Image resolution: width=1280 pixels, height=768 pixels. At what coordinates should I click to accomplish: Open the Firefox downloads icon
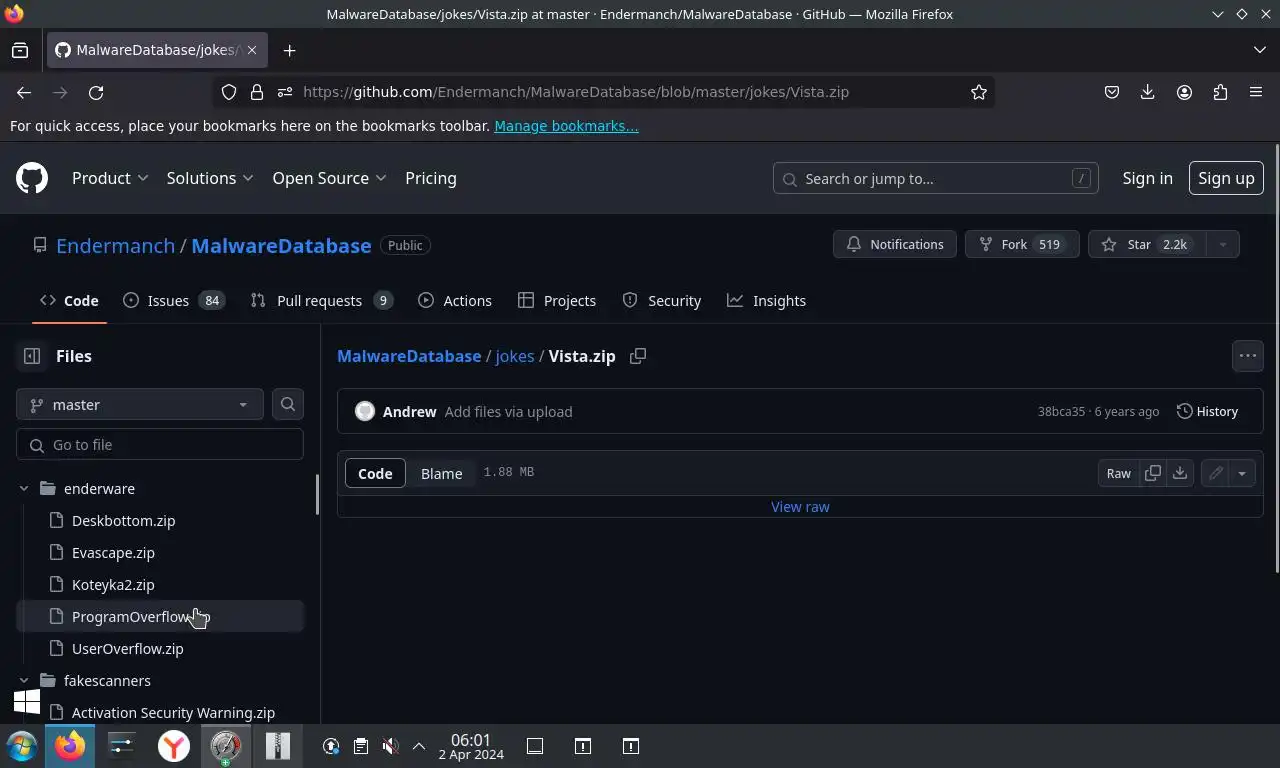(1148, 92)
